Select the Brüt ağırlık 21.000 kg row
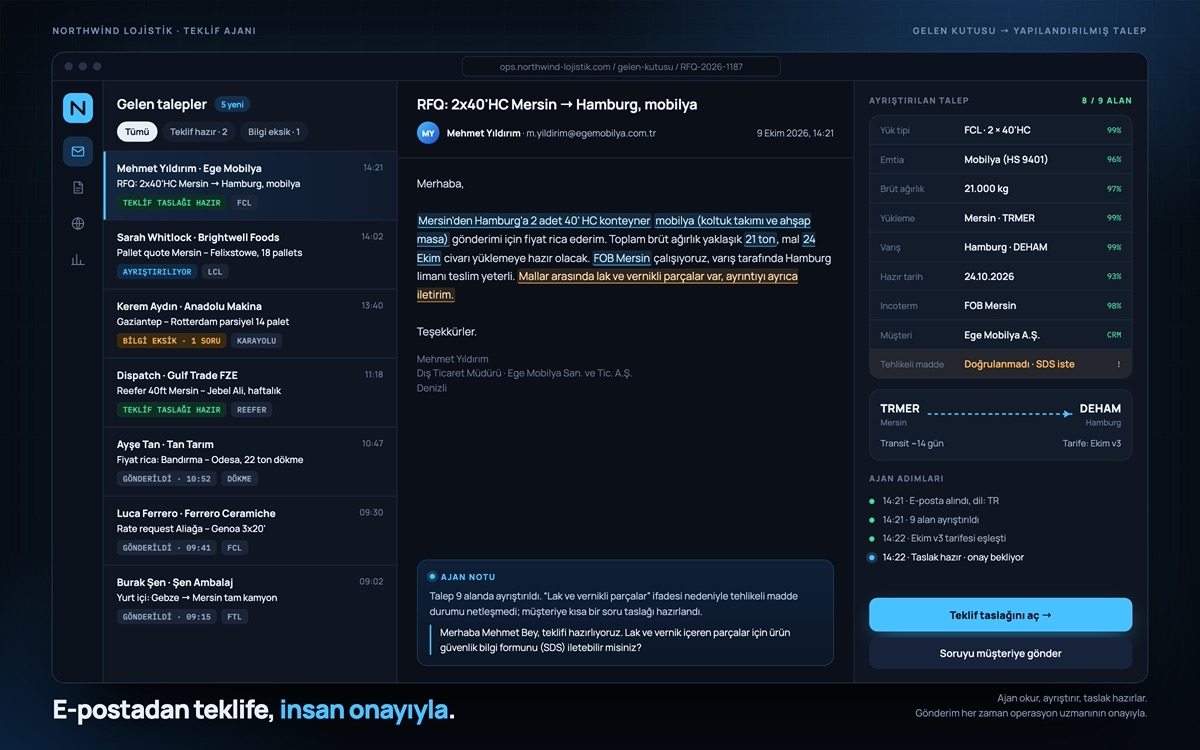 (x=1000, y=189)
